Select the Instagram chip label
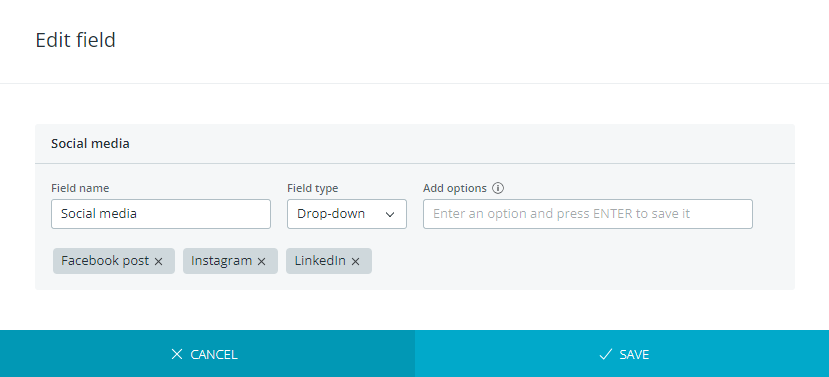Screen dimensions: 829x377 pyautogui.click(x=222, y=261)
